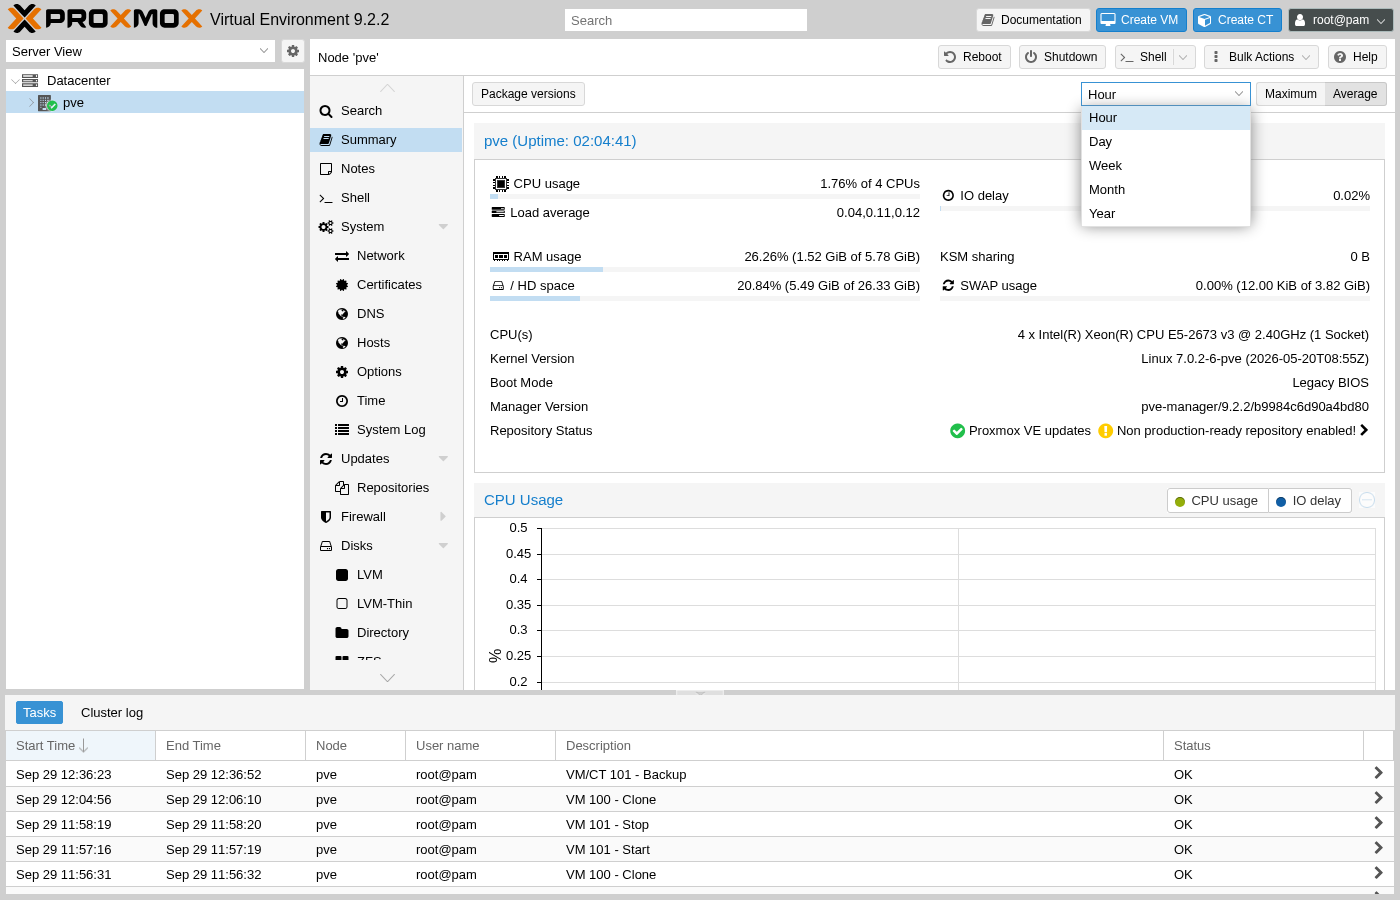
Task: Open the root@pam user menu
Action: coord(1341,20)
